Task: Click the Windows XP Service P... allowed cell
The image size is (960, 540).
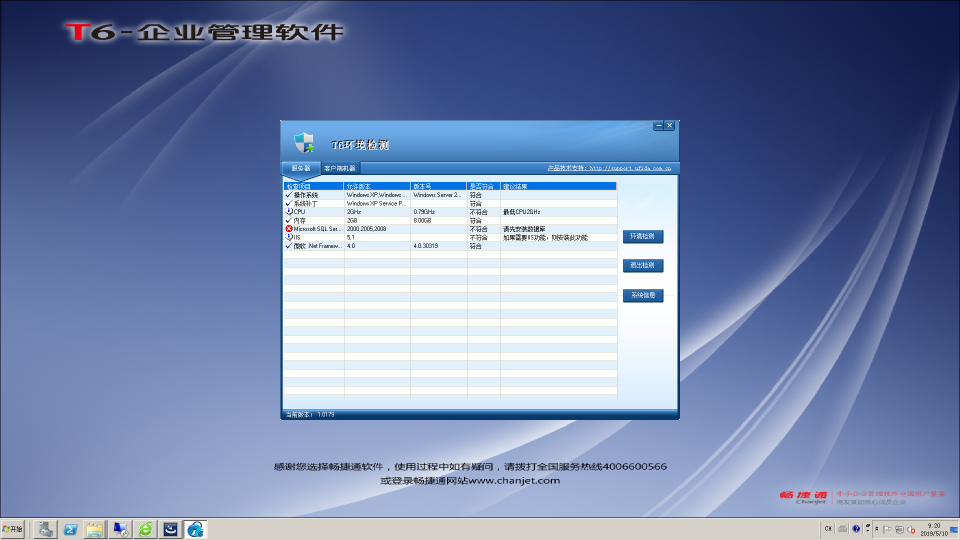Action: [376, 203]
